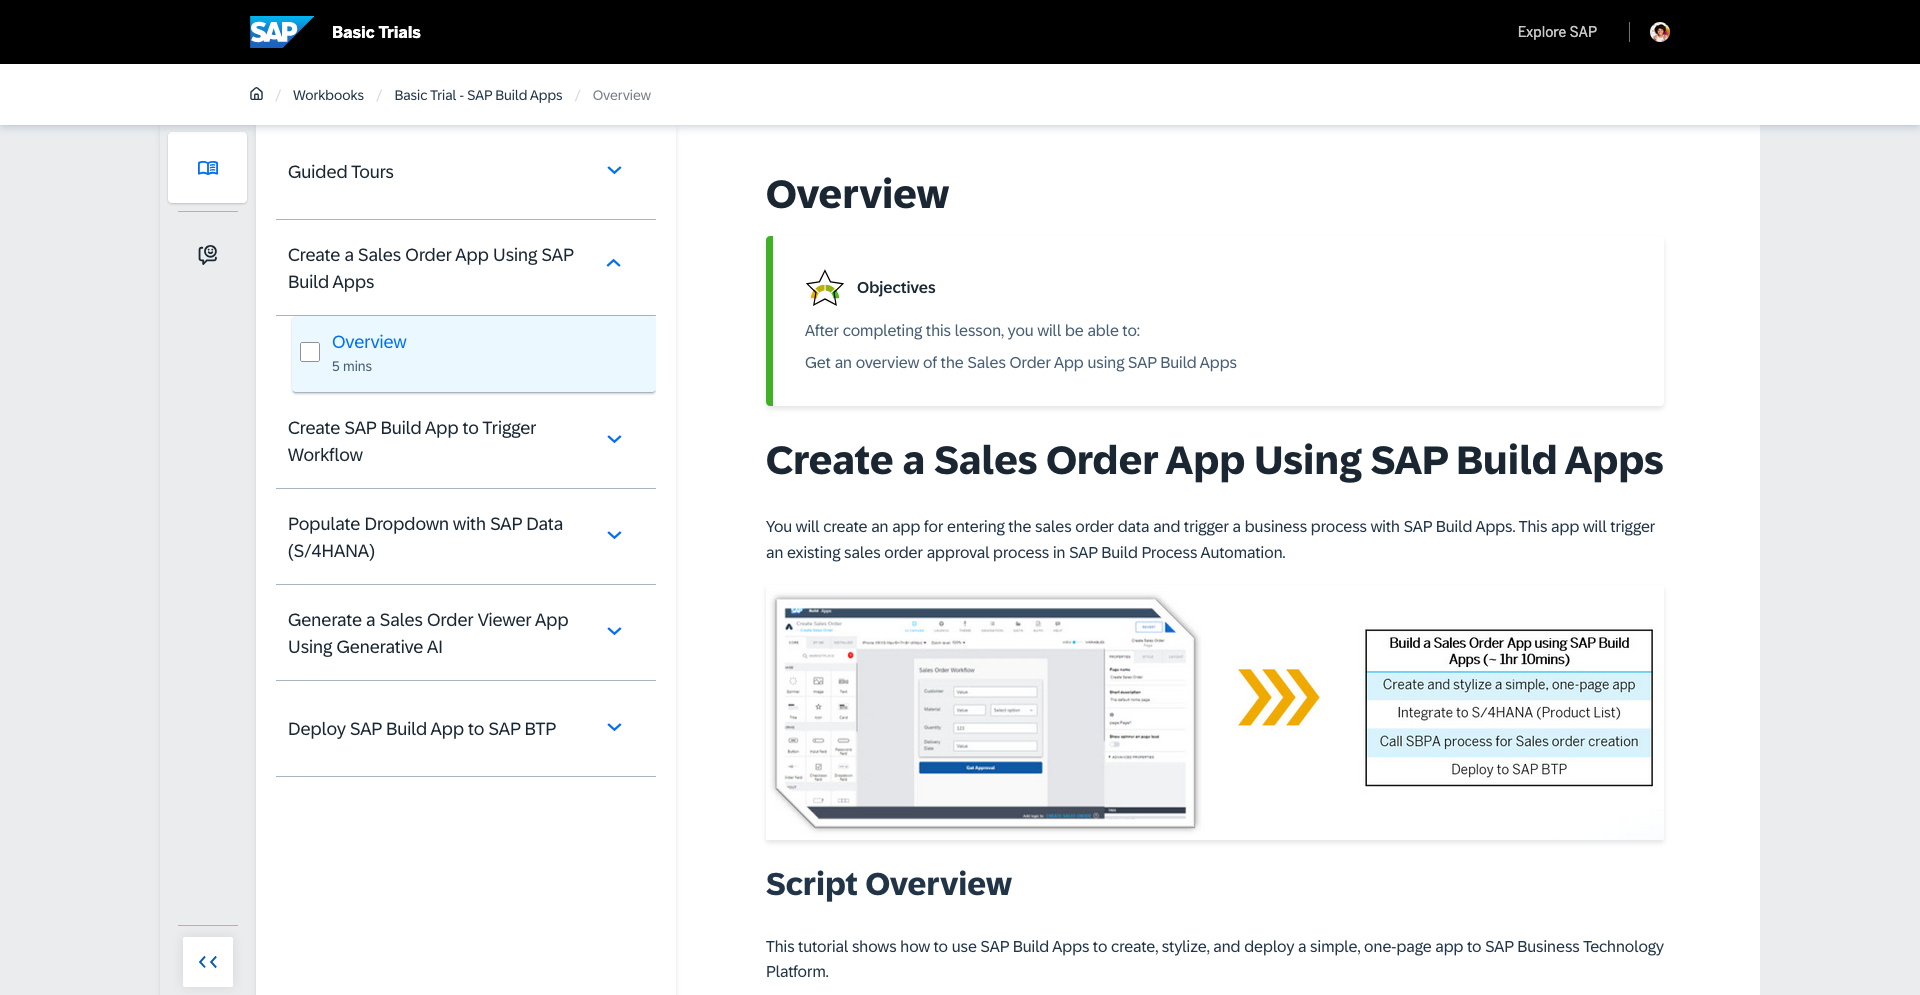Open the user profile avatar
The width and height of the screenshot is (1920, 995).
1660,32
